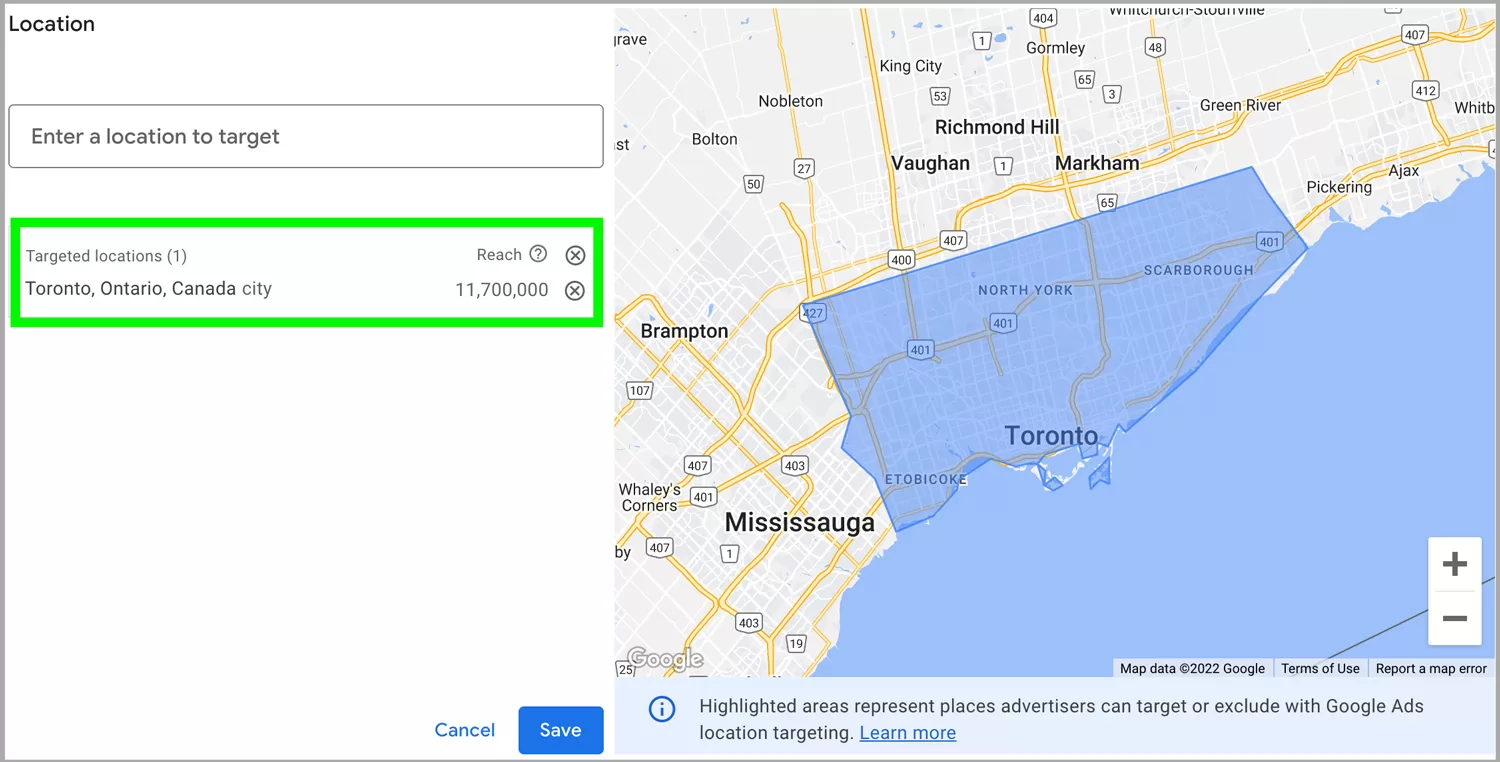Screen dimensions: 1500x762
Task: Click the Scarborough label on the map
Action: (x=1198, y=270)
